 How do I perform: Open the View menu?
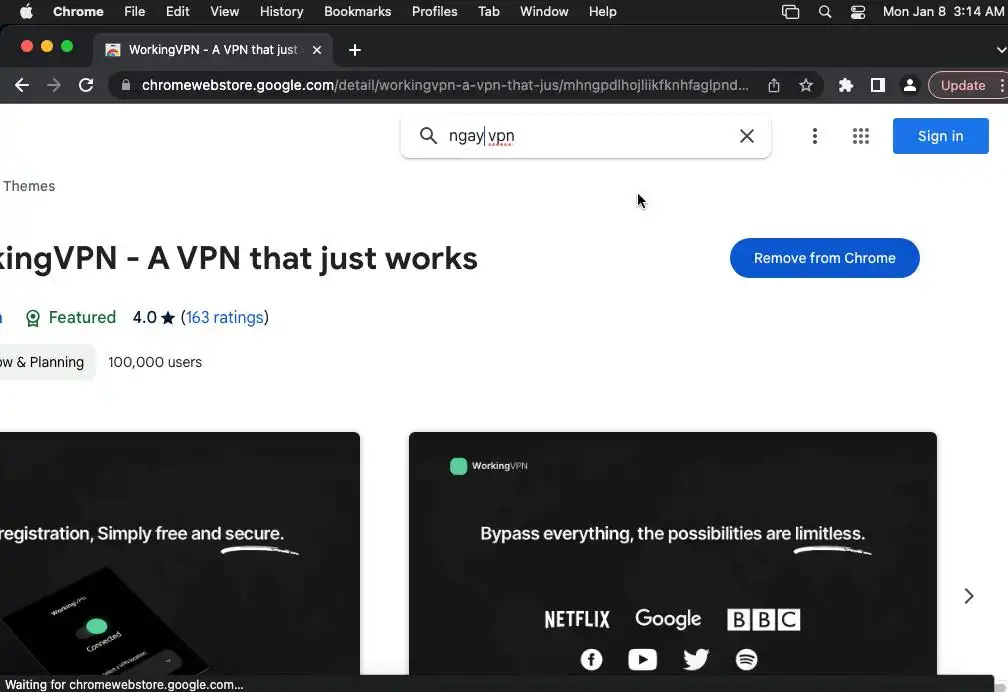224,12
